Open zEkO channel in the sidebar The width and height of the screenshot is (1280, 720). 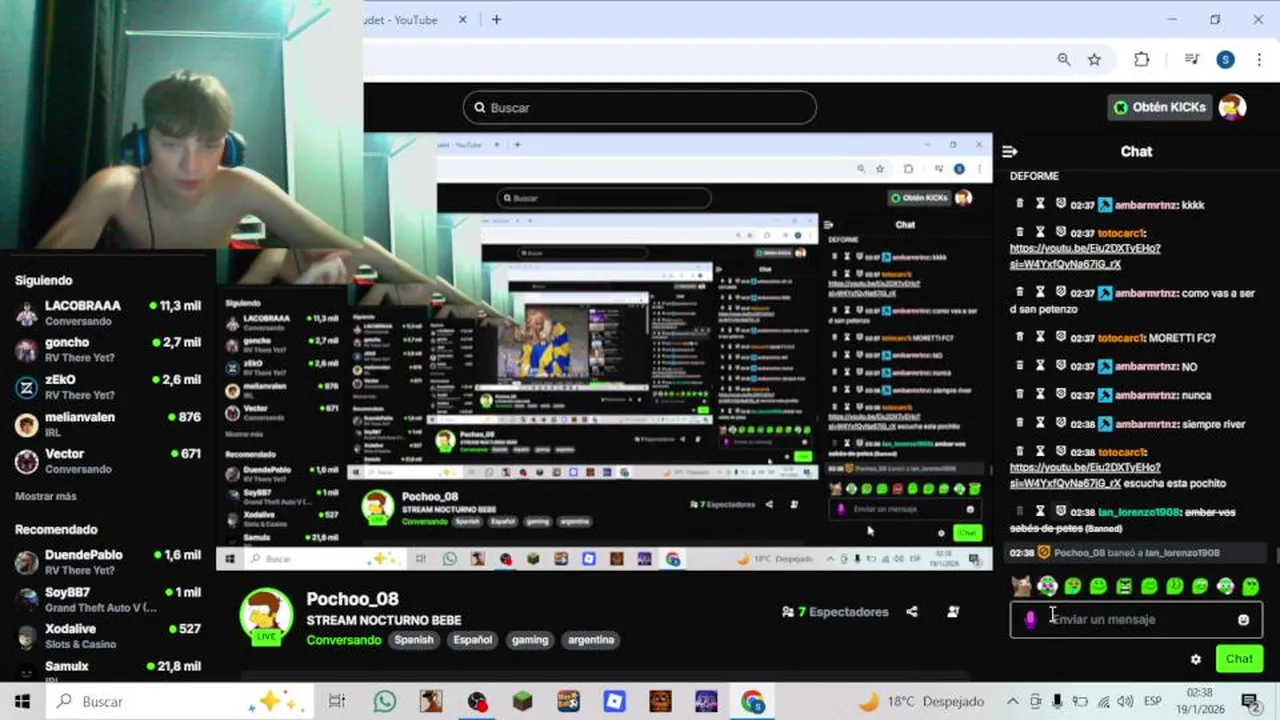[108, 387]
